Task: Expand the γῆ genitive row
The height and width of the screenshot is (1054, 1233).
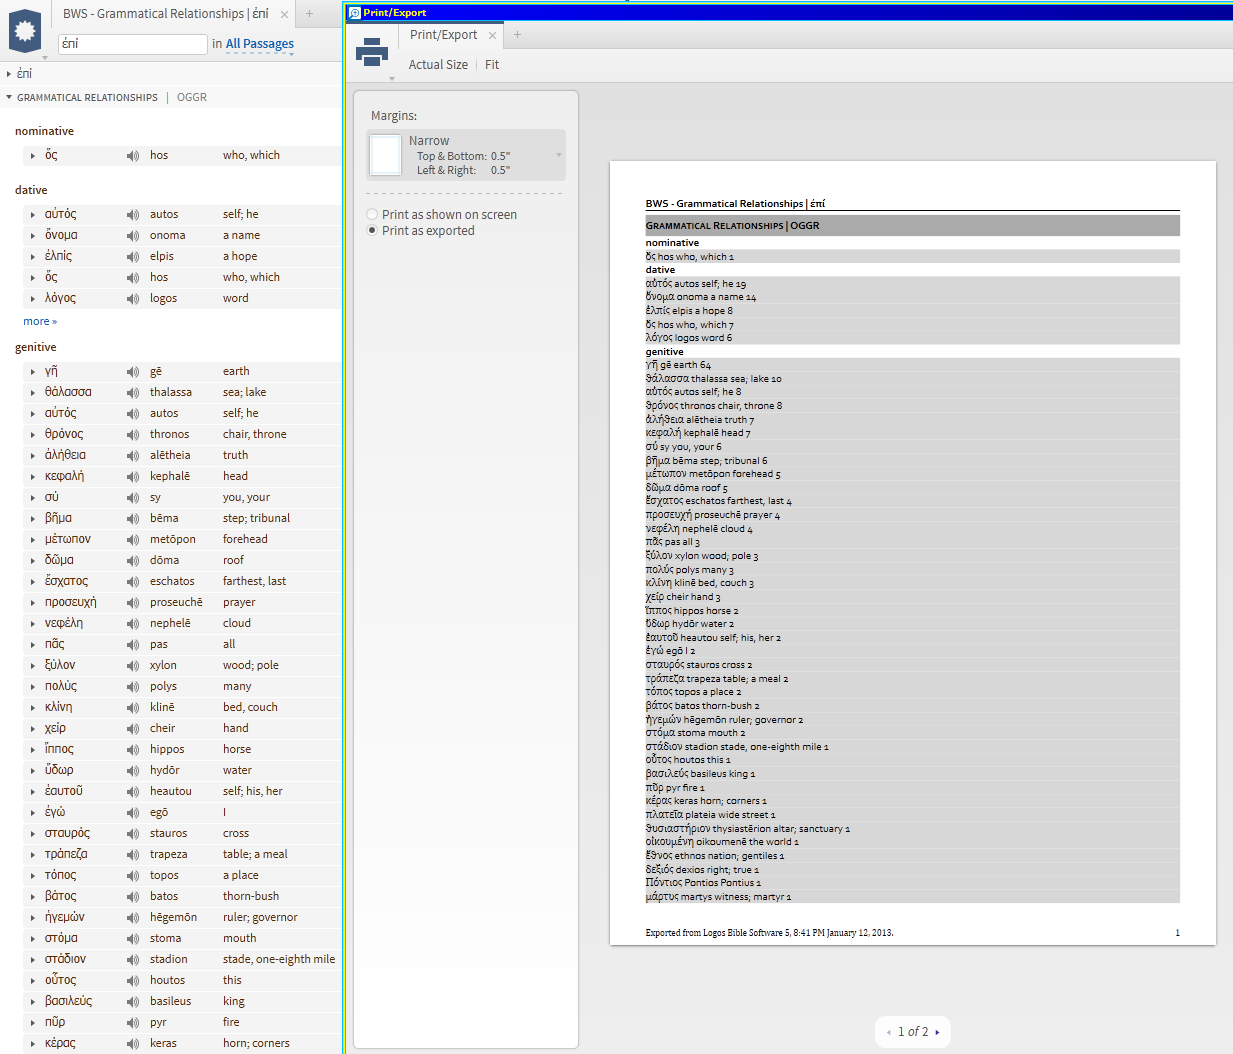Action: pyautogui.click(x=33, y=372)
